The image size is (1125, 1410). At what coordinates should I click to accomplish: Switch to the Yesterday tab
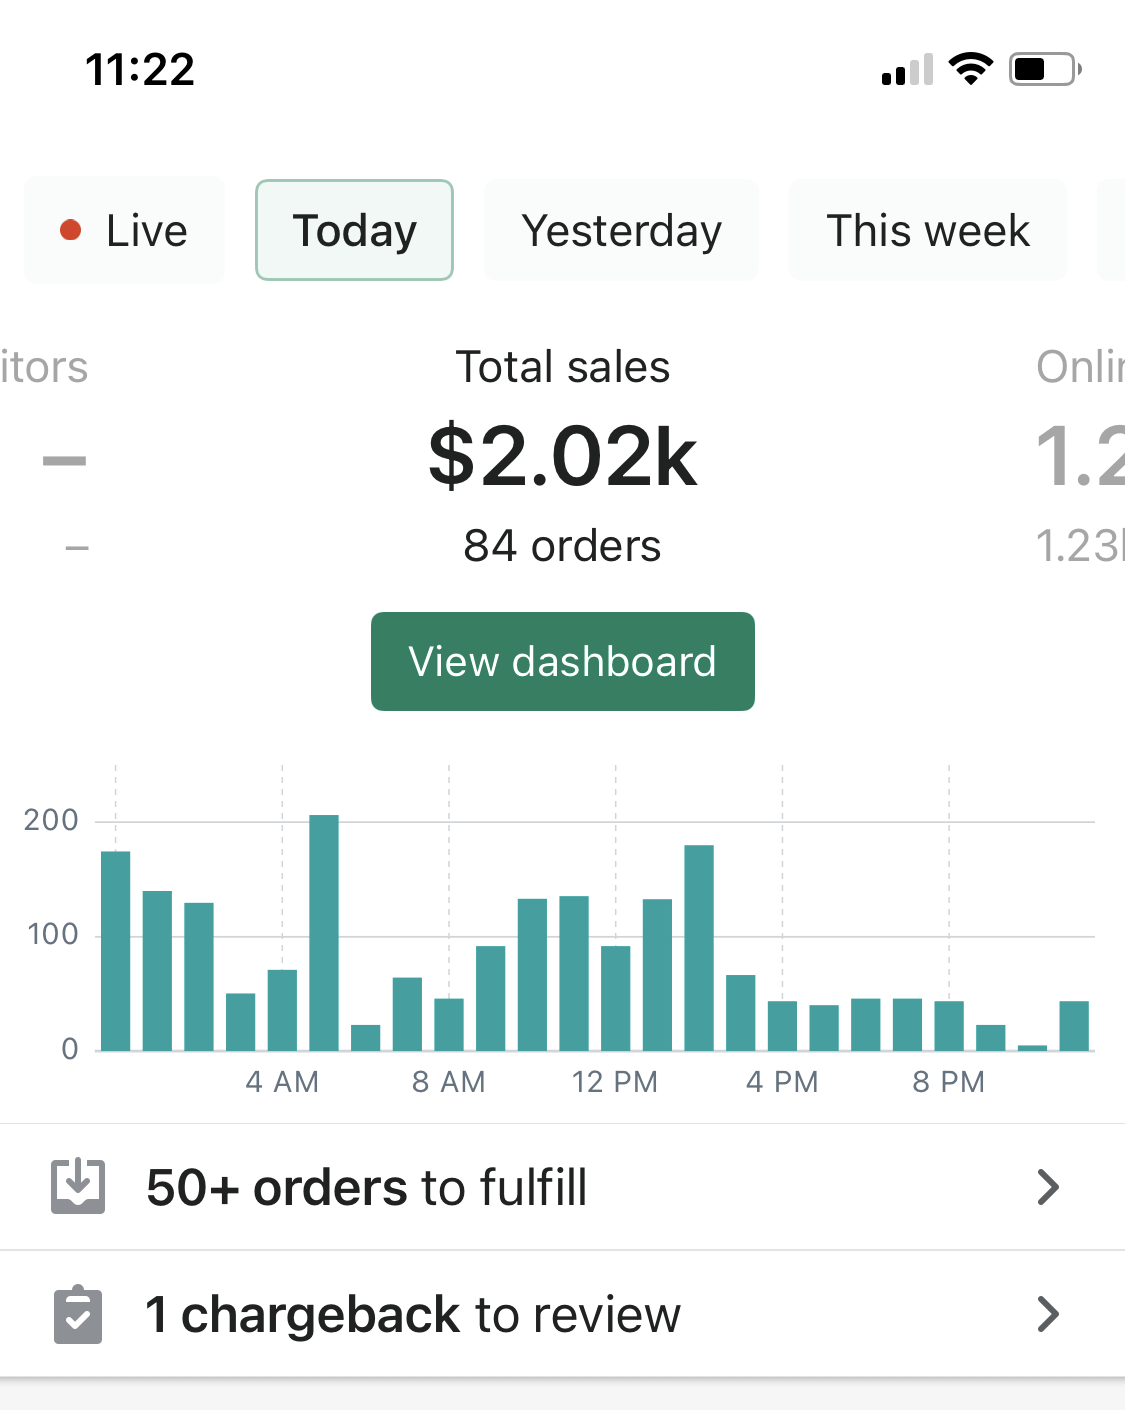[621, 231]
